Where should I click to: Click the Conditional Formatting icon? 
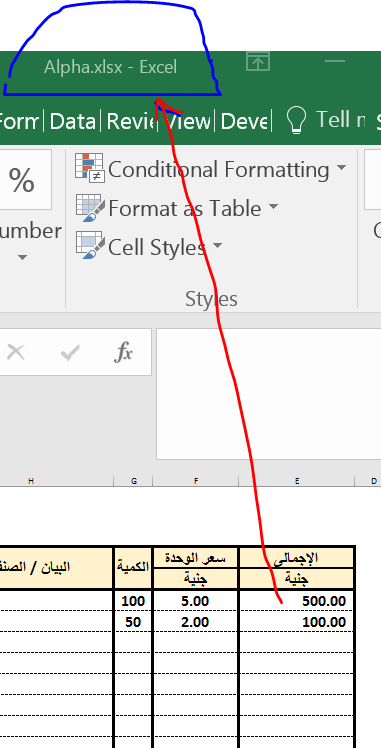click(x=90, y=168)
